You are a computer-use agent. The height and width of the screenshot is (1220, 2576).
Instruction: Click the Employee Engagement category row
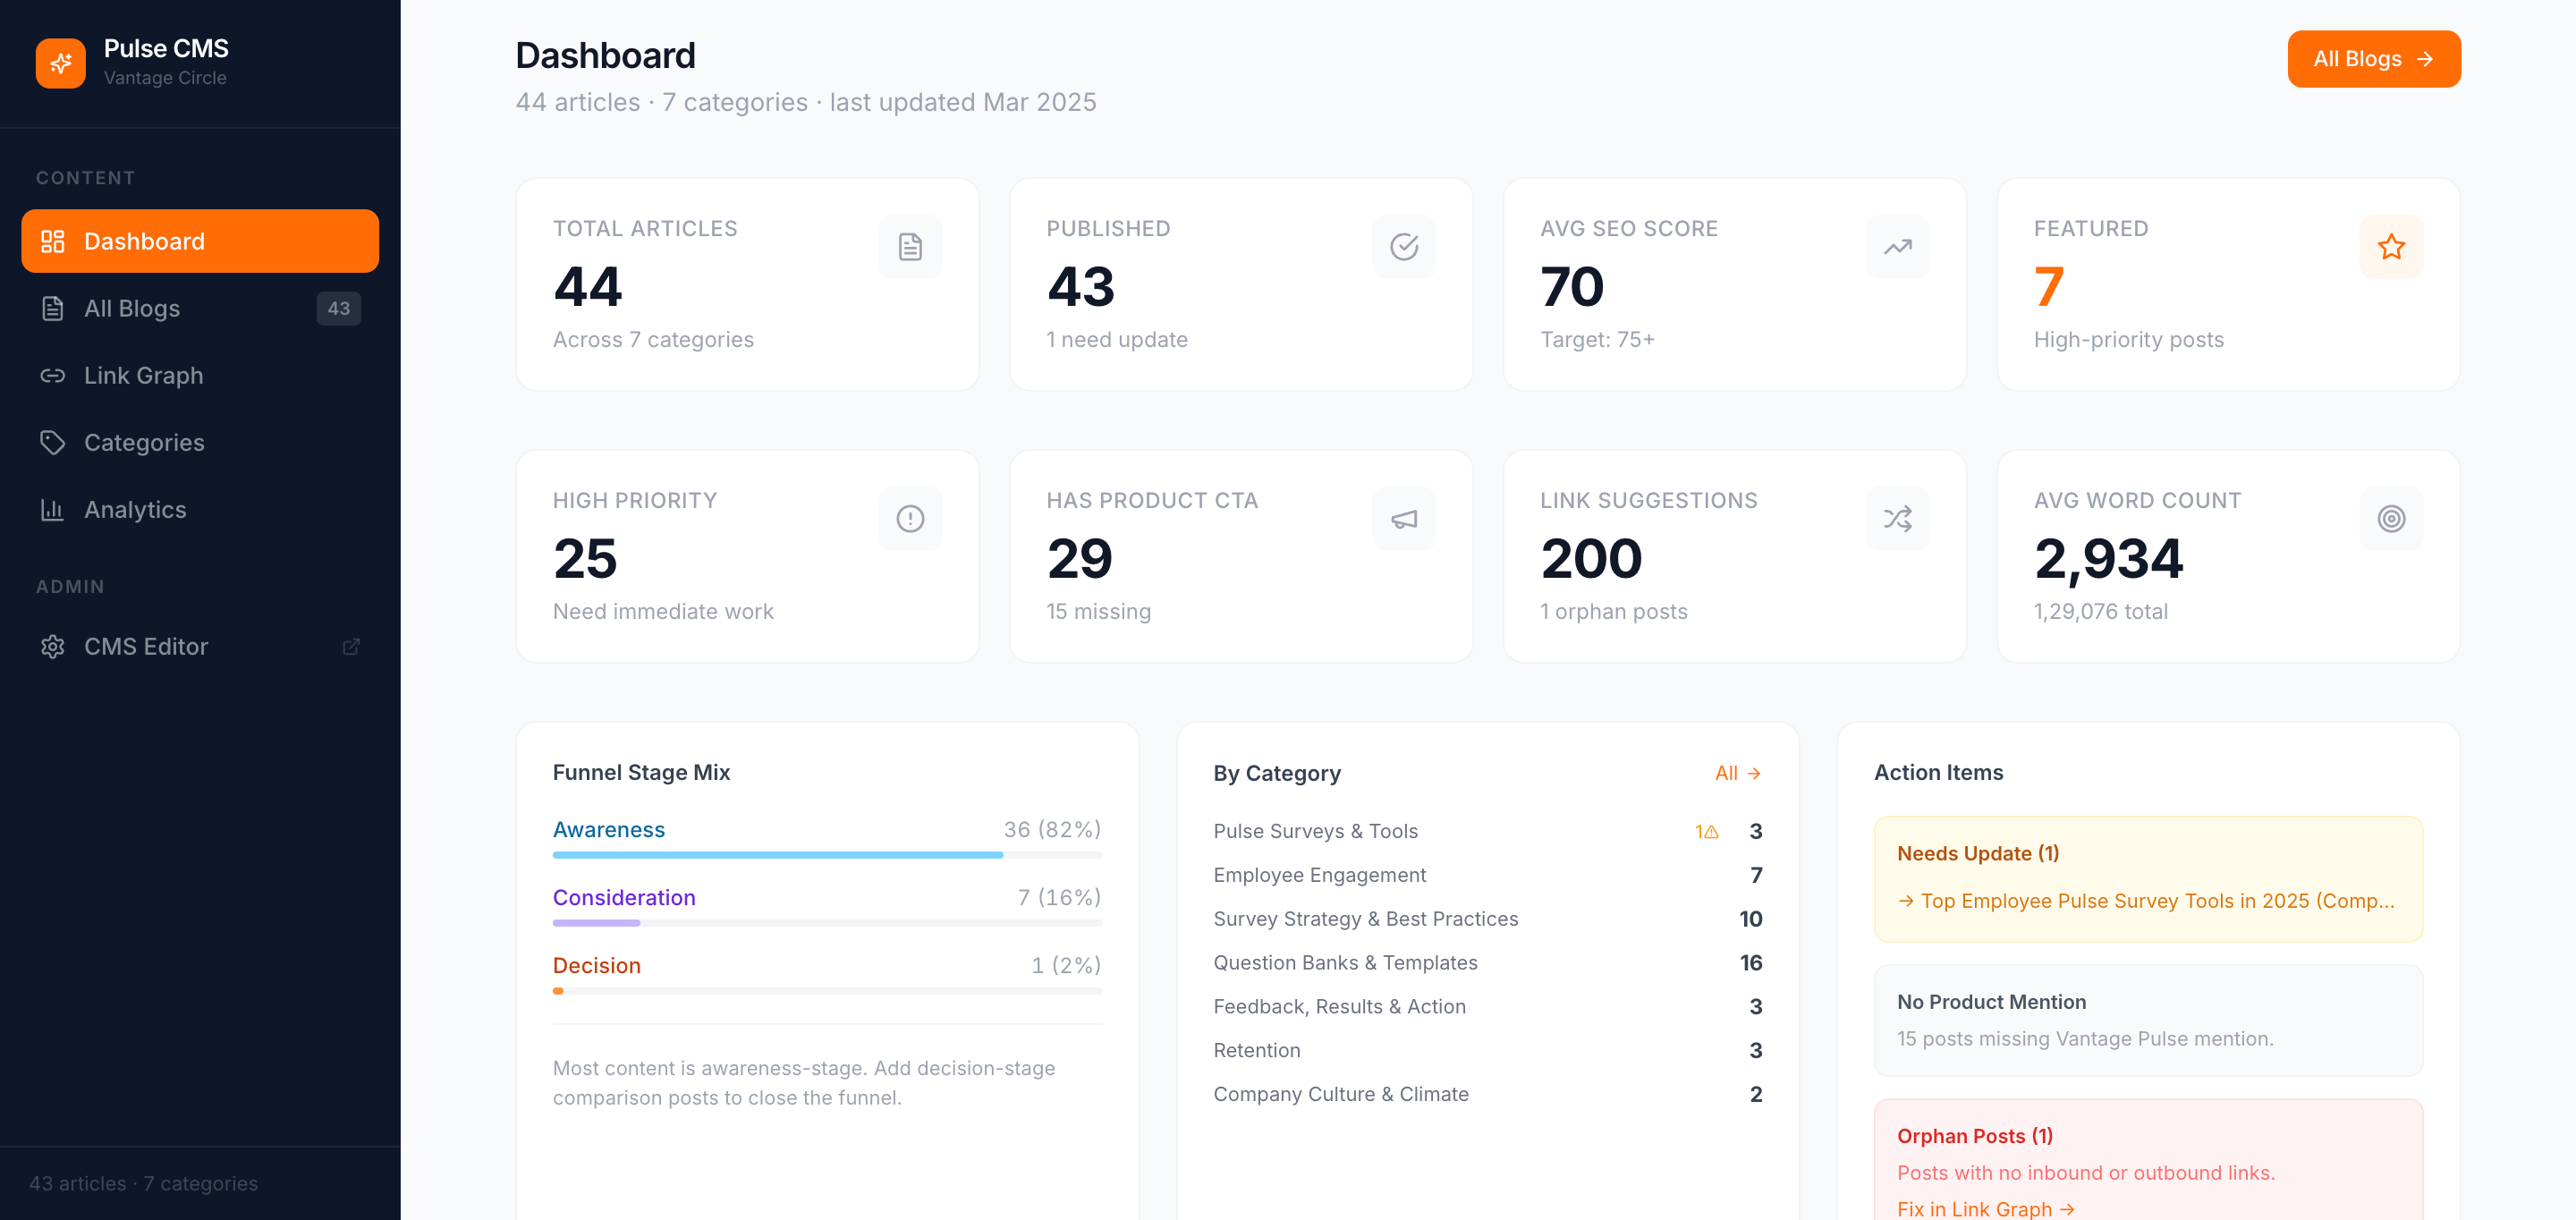coord(1487,876)
